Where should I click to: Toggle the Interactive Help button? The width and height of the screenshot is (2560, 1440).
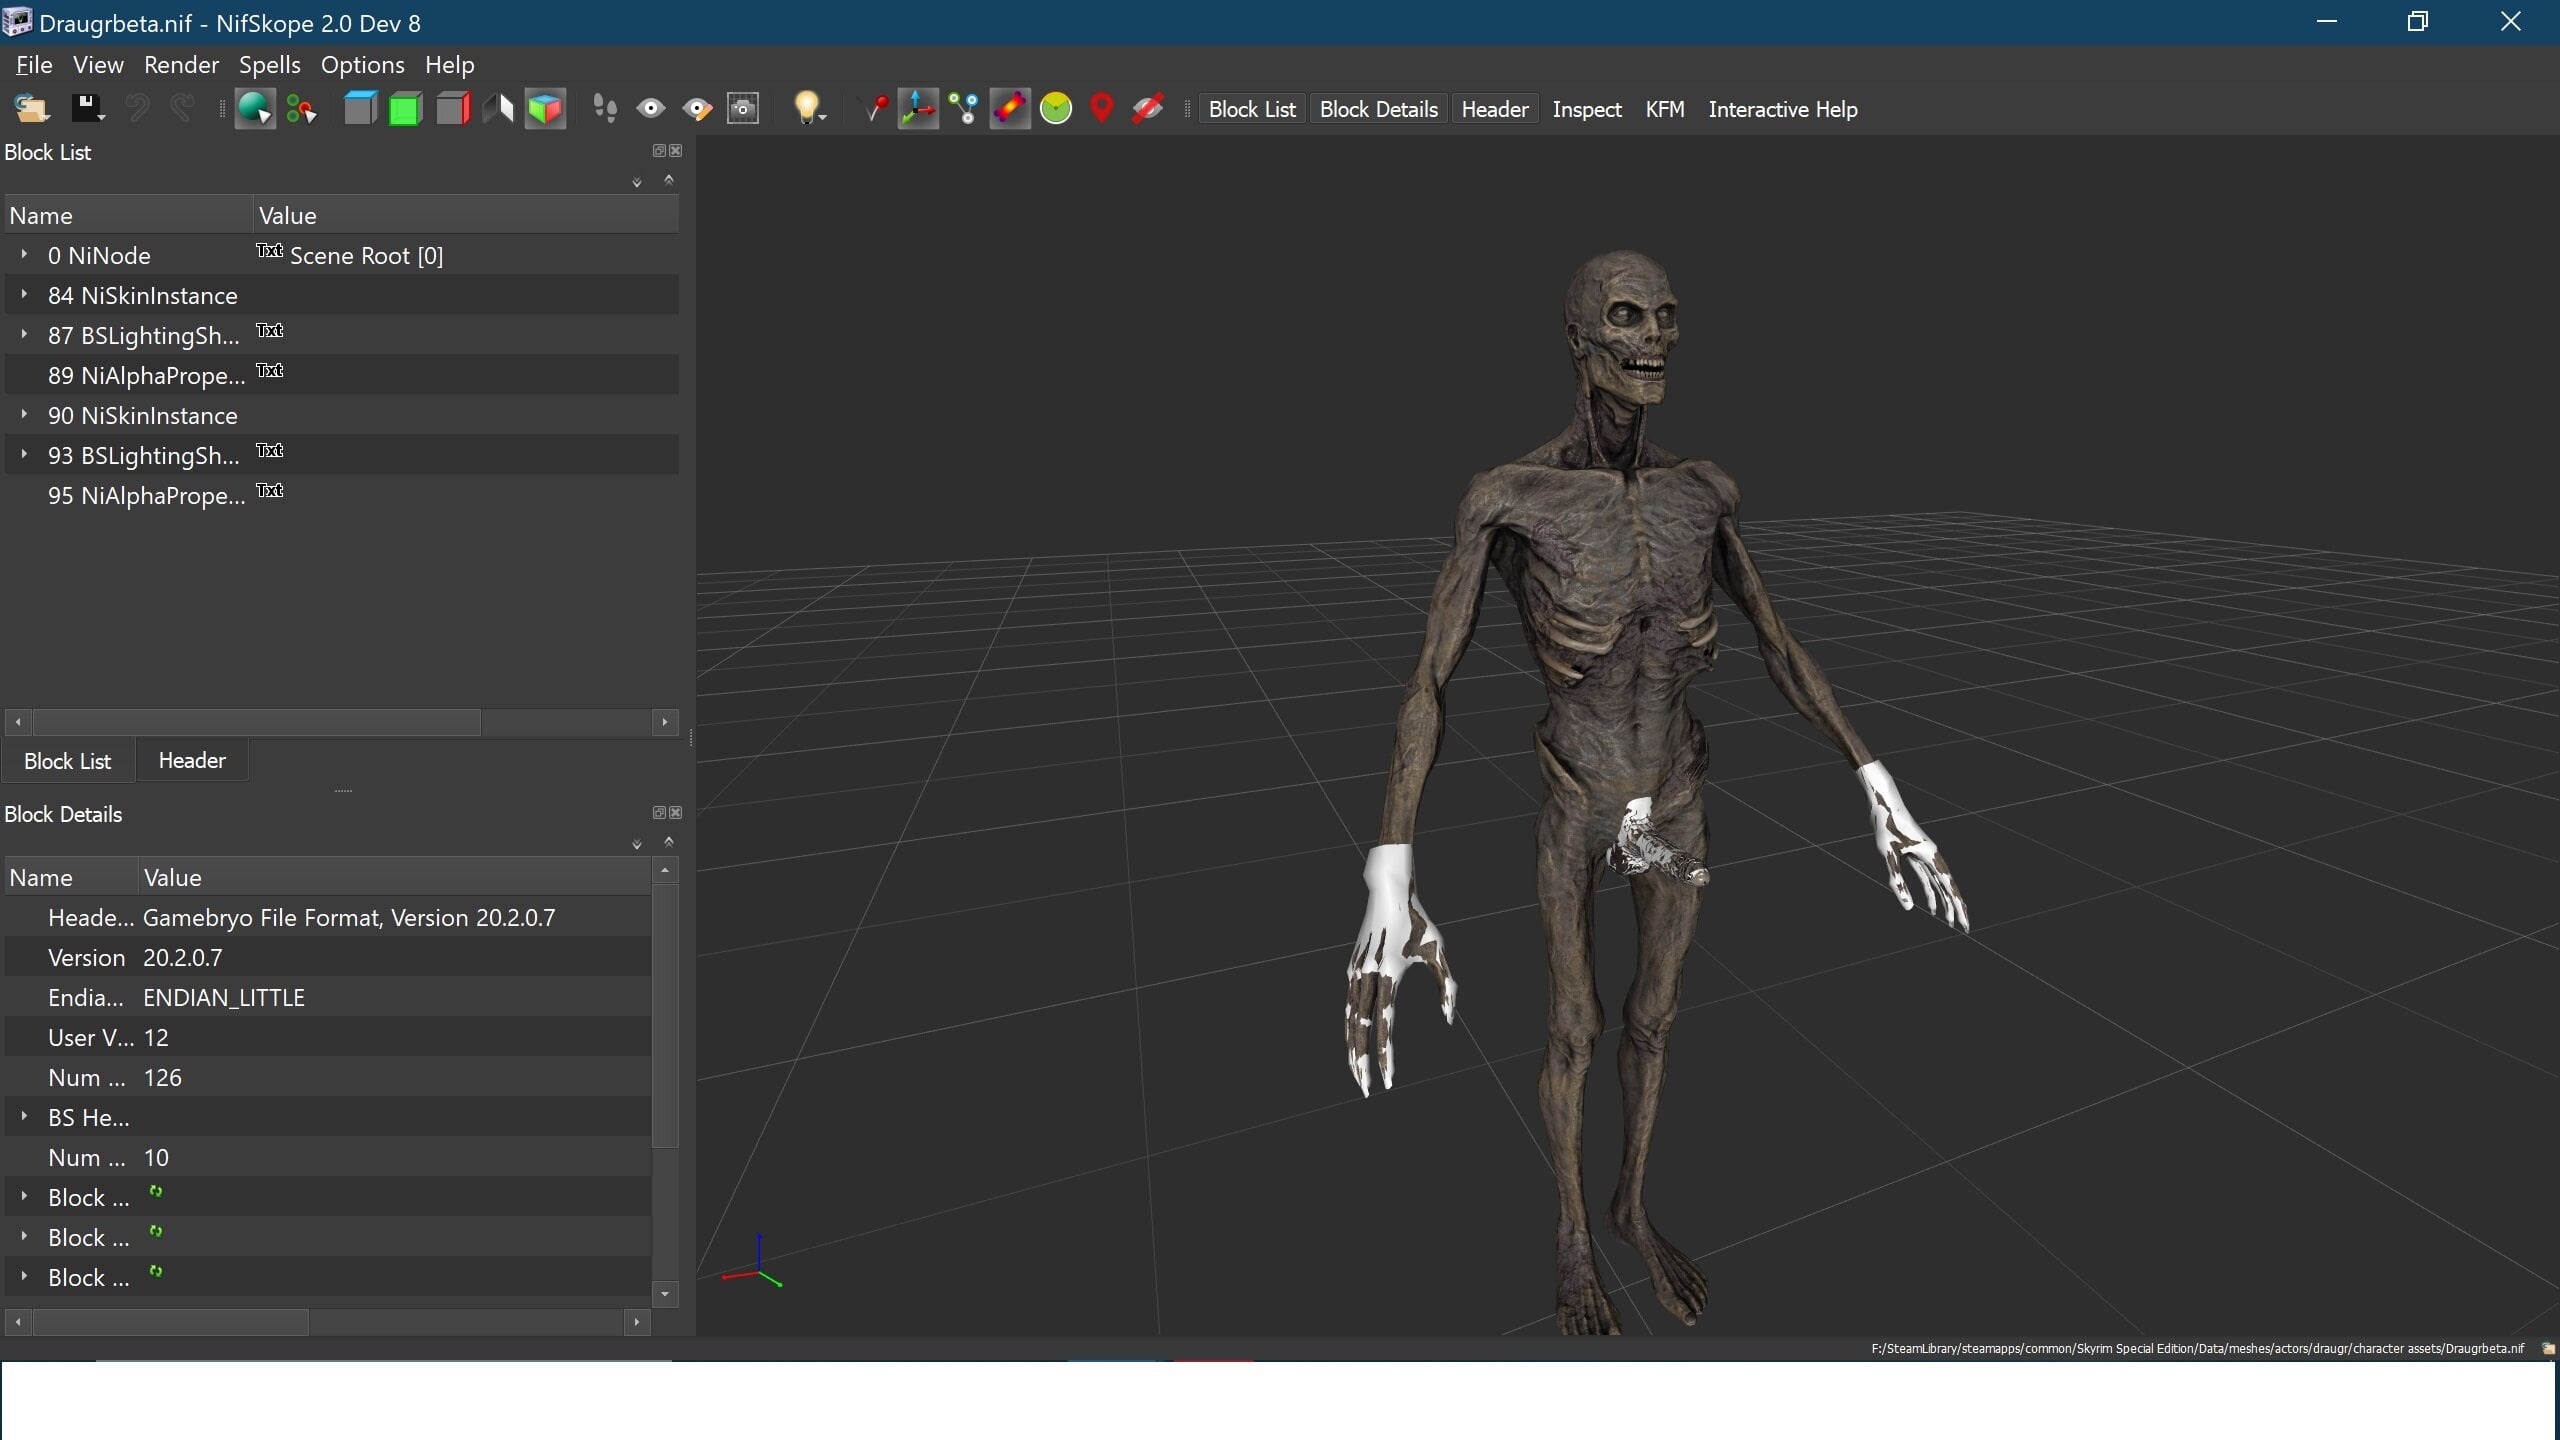click(1783, 110)
